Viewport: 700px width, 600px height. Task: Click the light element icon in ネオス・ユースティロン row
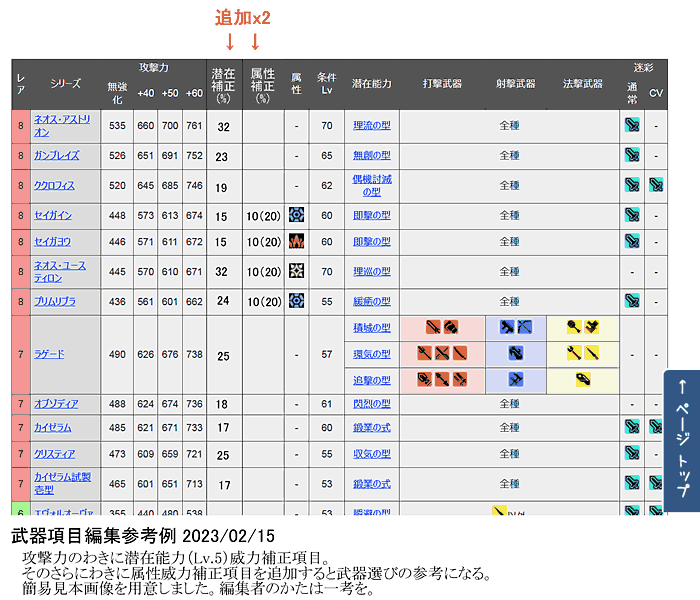(x=296, y=271)
